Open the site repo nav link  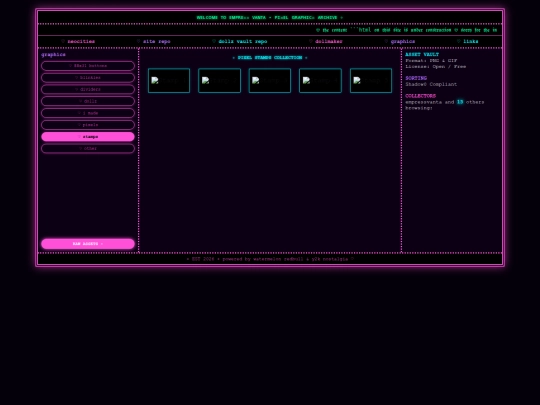pos(154,41)
